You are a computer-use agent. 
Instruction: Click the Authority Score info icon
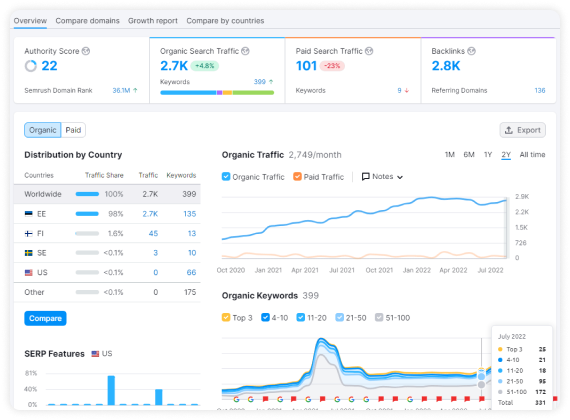tap(86, 51)
